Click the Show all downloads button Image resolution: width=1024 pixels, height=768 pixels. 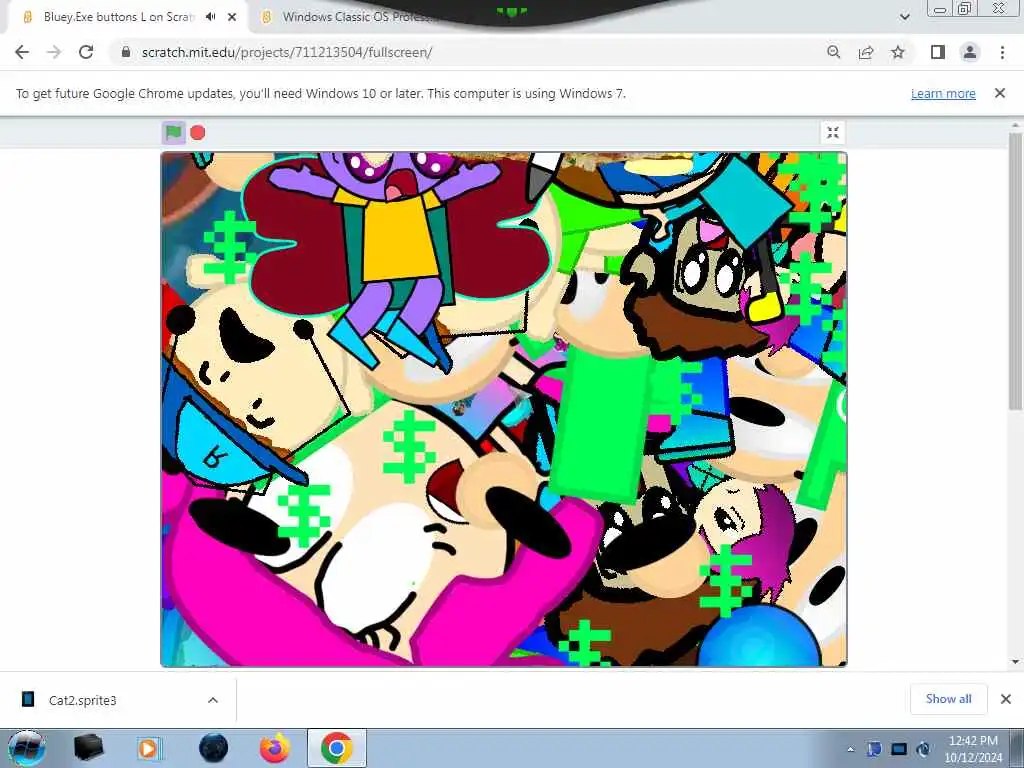click(x=948, y=699)
